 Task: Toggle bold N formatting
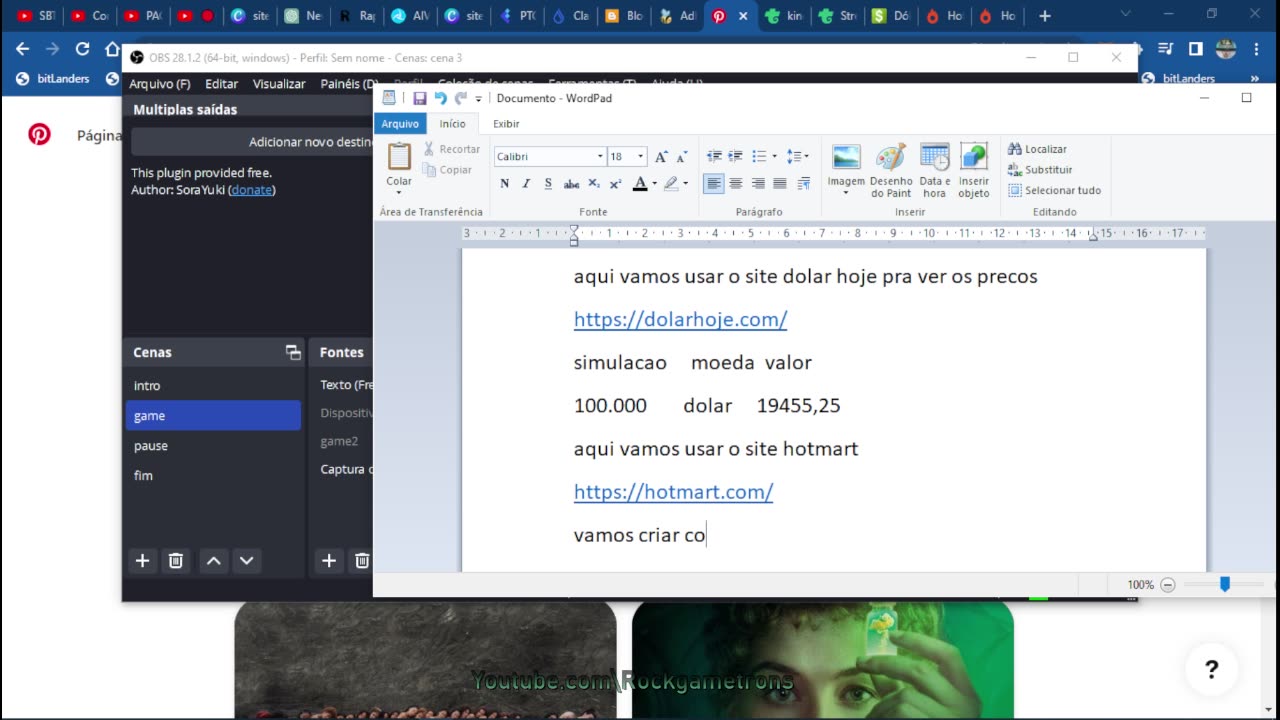click(504, 184)
